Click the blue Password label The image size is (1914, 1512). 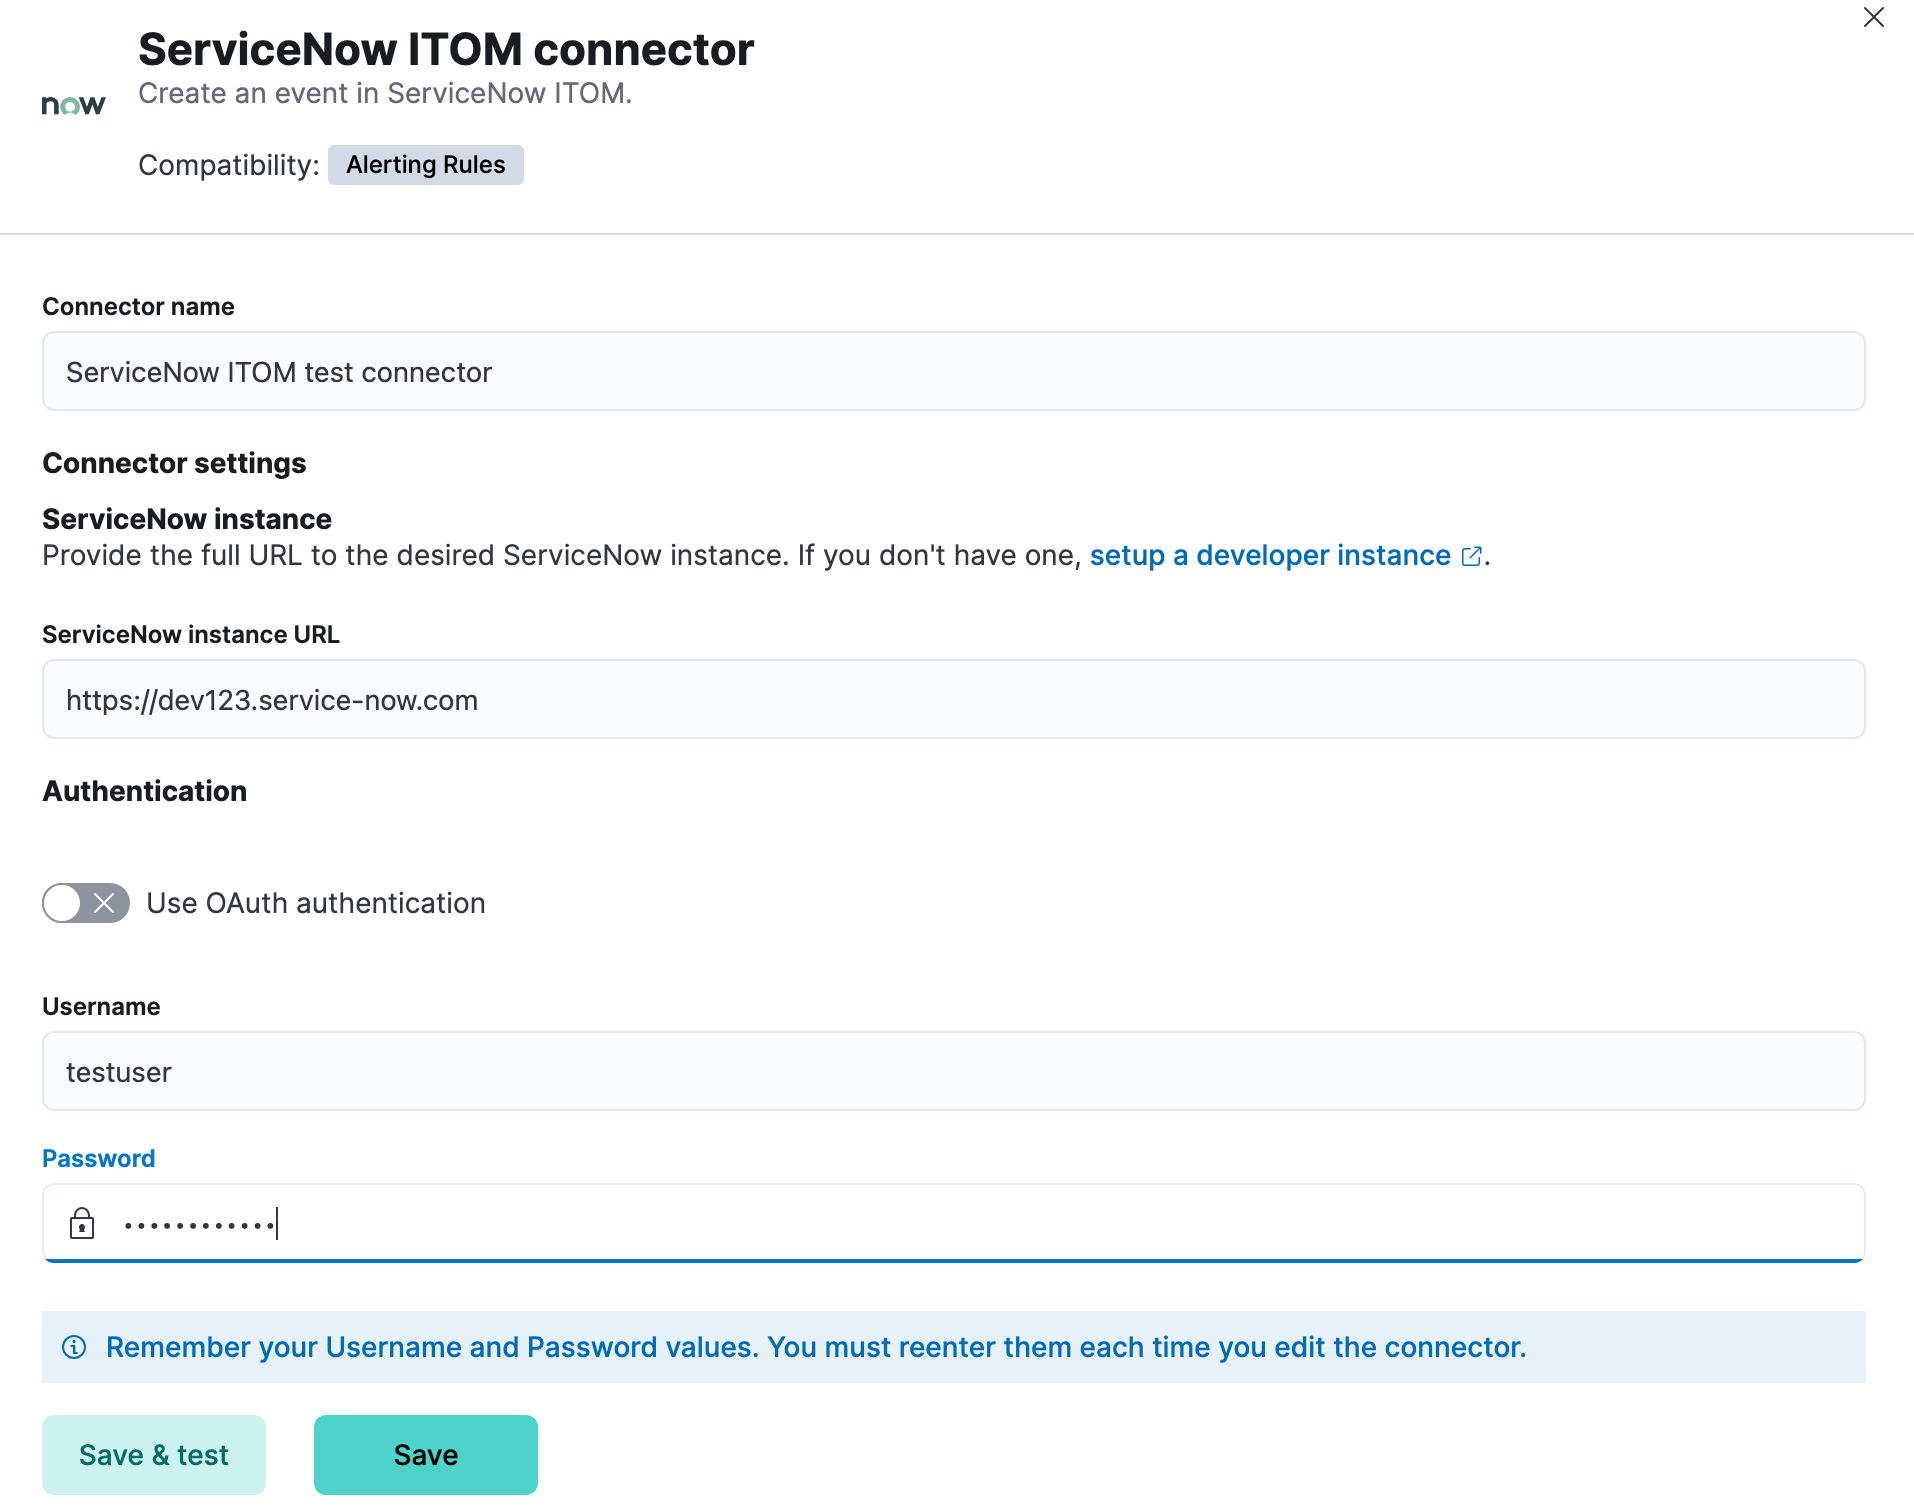(98, 1158)
